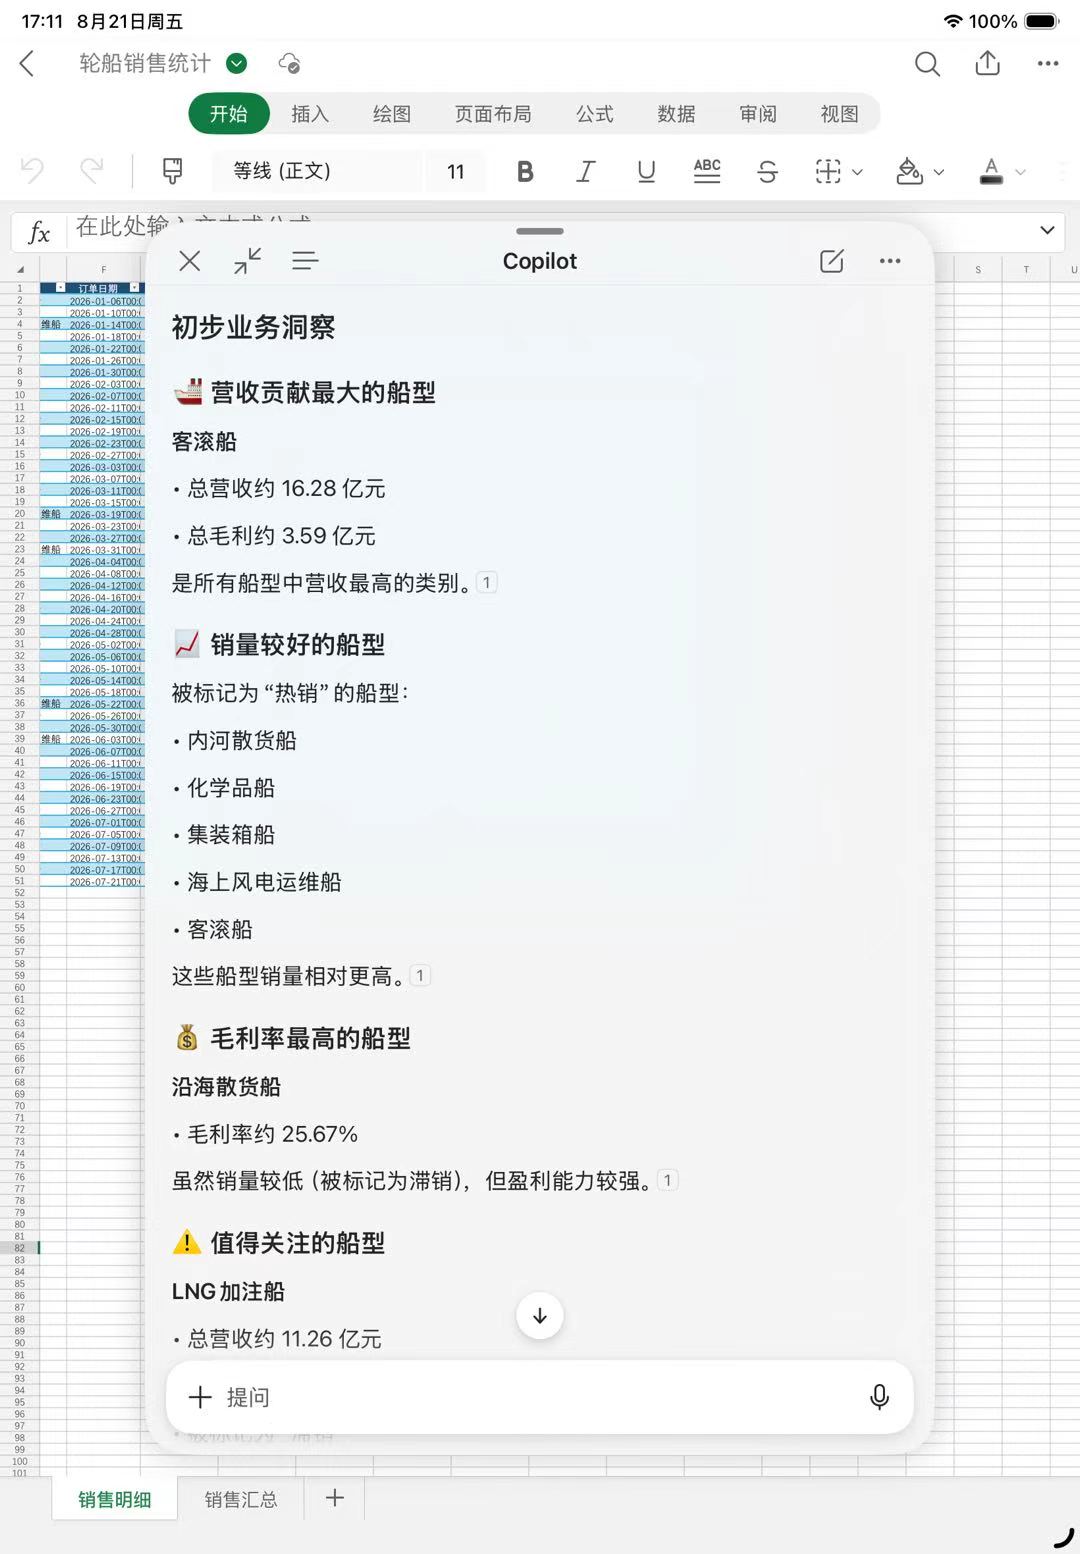Image resolution: width=1080 pixels, height=1554 pixels.
Task: Select the text LNG 加注船
Action: pos(228,1291)
